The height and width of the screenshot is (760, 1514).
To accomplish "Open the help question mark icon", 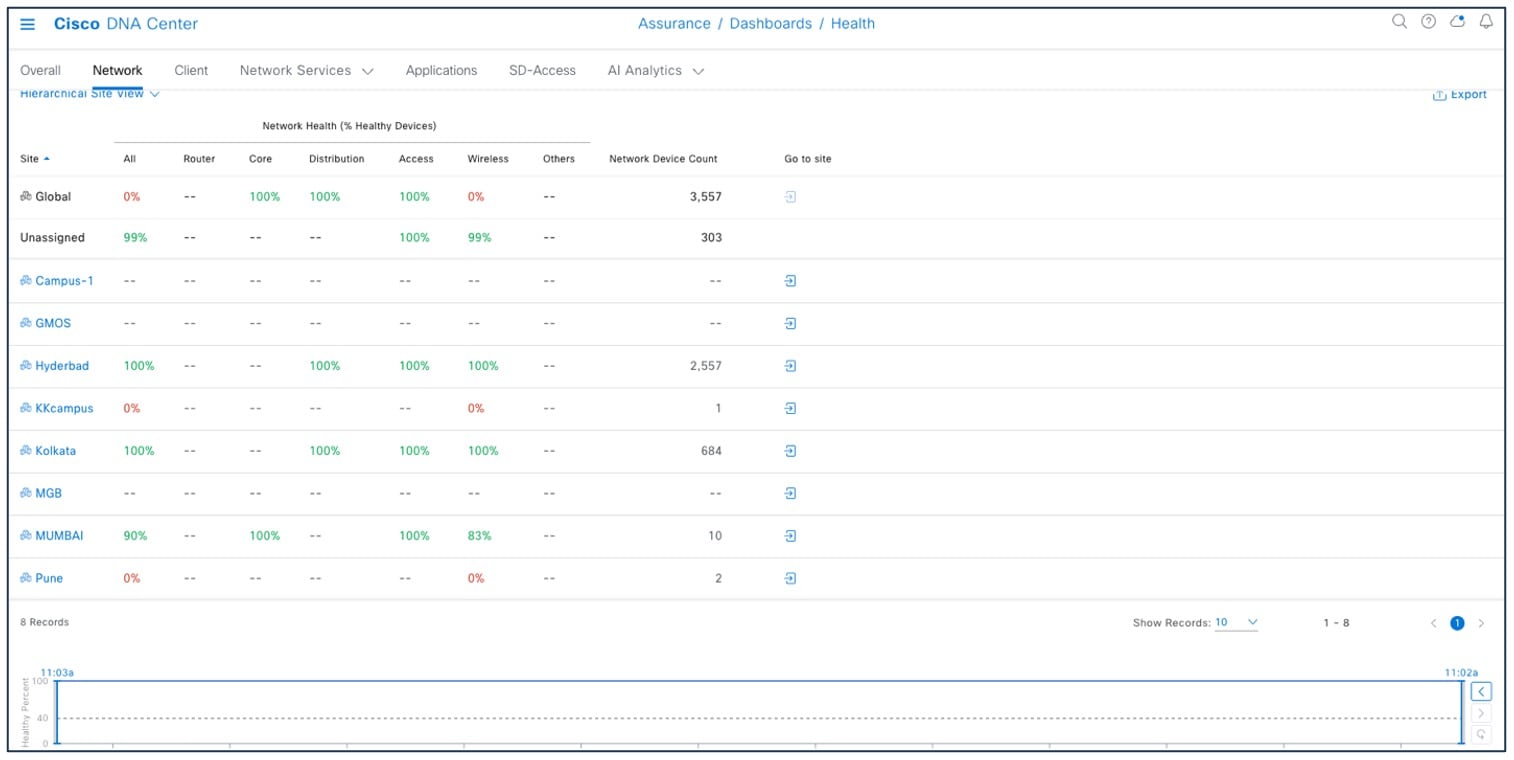I will coord(1428,22).
